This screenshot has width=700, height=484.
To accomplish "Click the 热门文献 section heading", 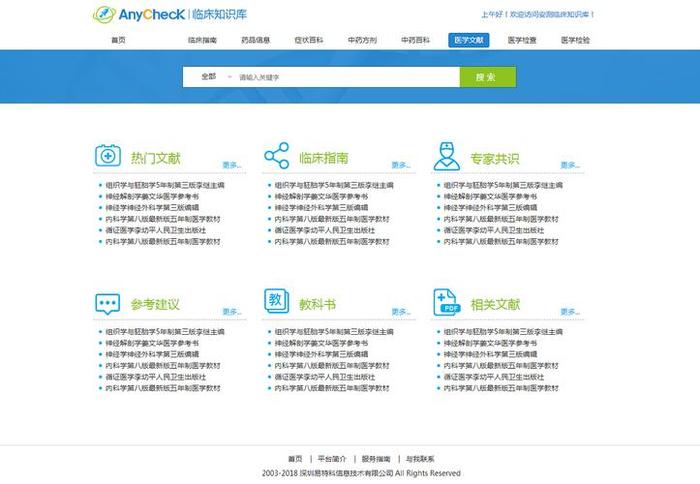I will [155, 158].
